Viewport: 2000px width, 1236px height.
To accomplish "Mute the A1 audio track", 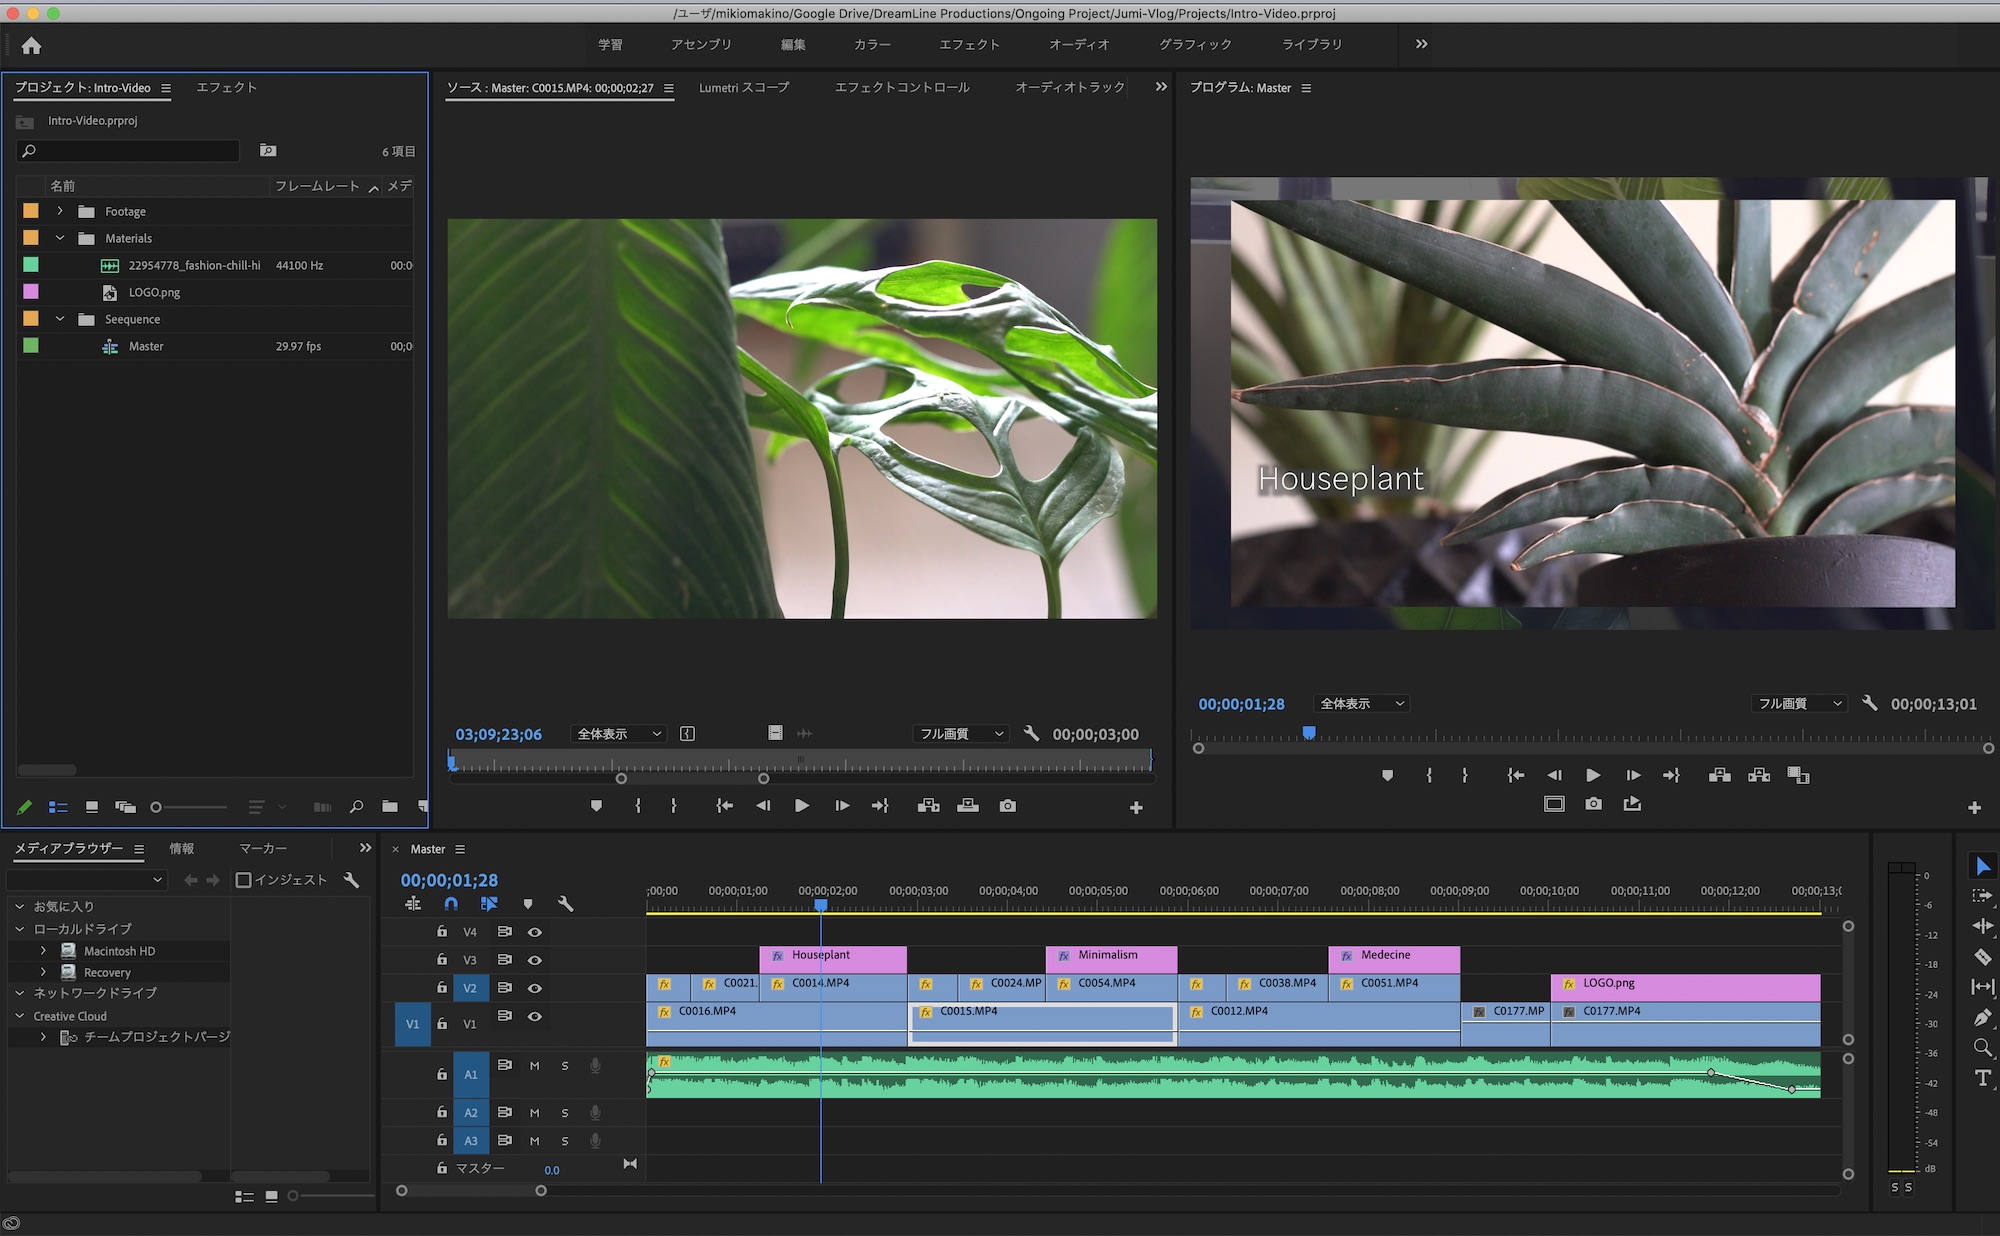I will pyautogui.click(x=535, y=1066).
